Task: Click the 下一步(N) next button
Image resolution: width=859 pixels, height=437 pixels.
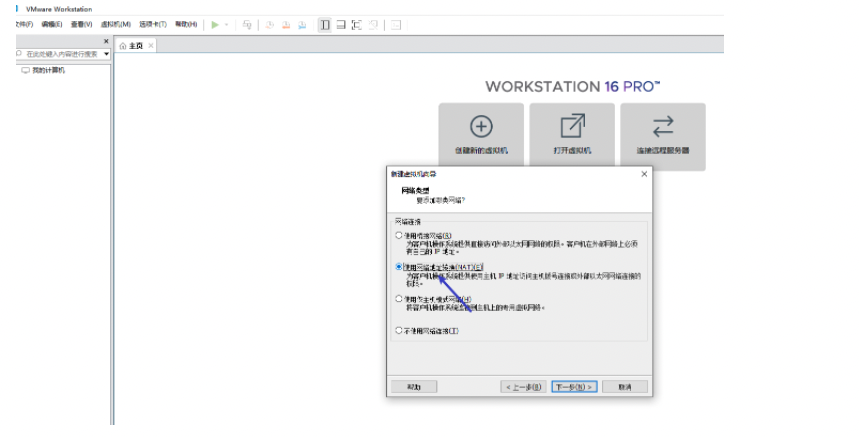Action: coord(575,386)
